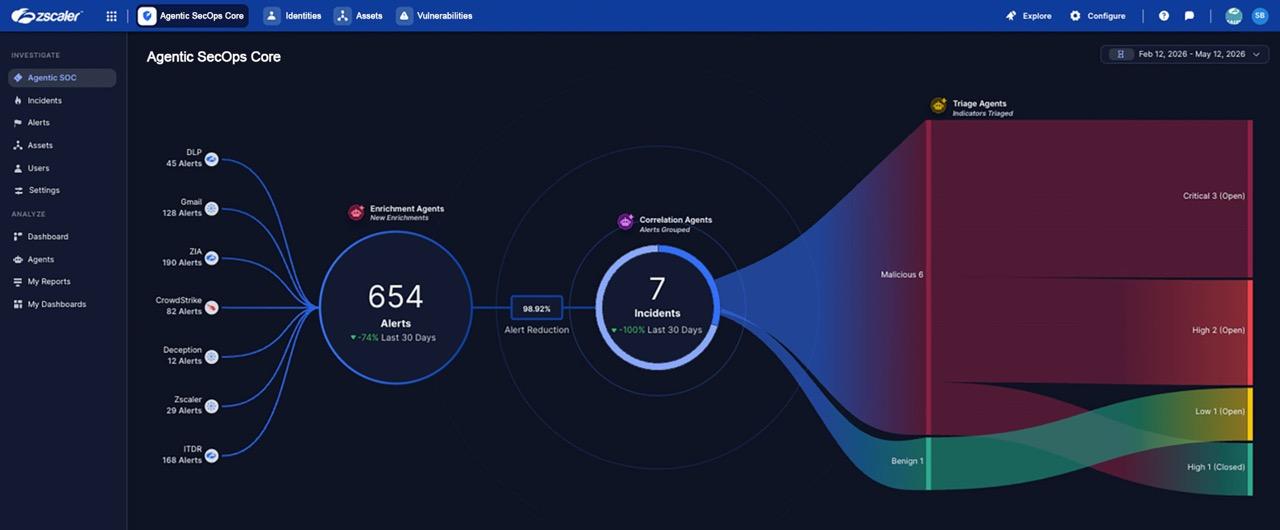Viewport: 1280px width, 530px height.
Task: Click the CrowdStrike source icon
Action: click(212, 307)
